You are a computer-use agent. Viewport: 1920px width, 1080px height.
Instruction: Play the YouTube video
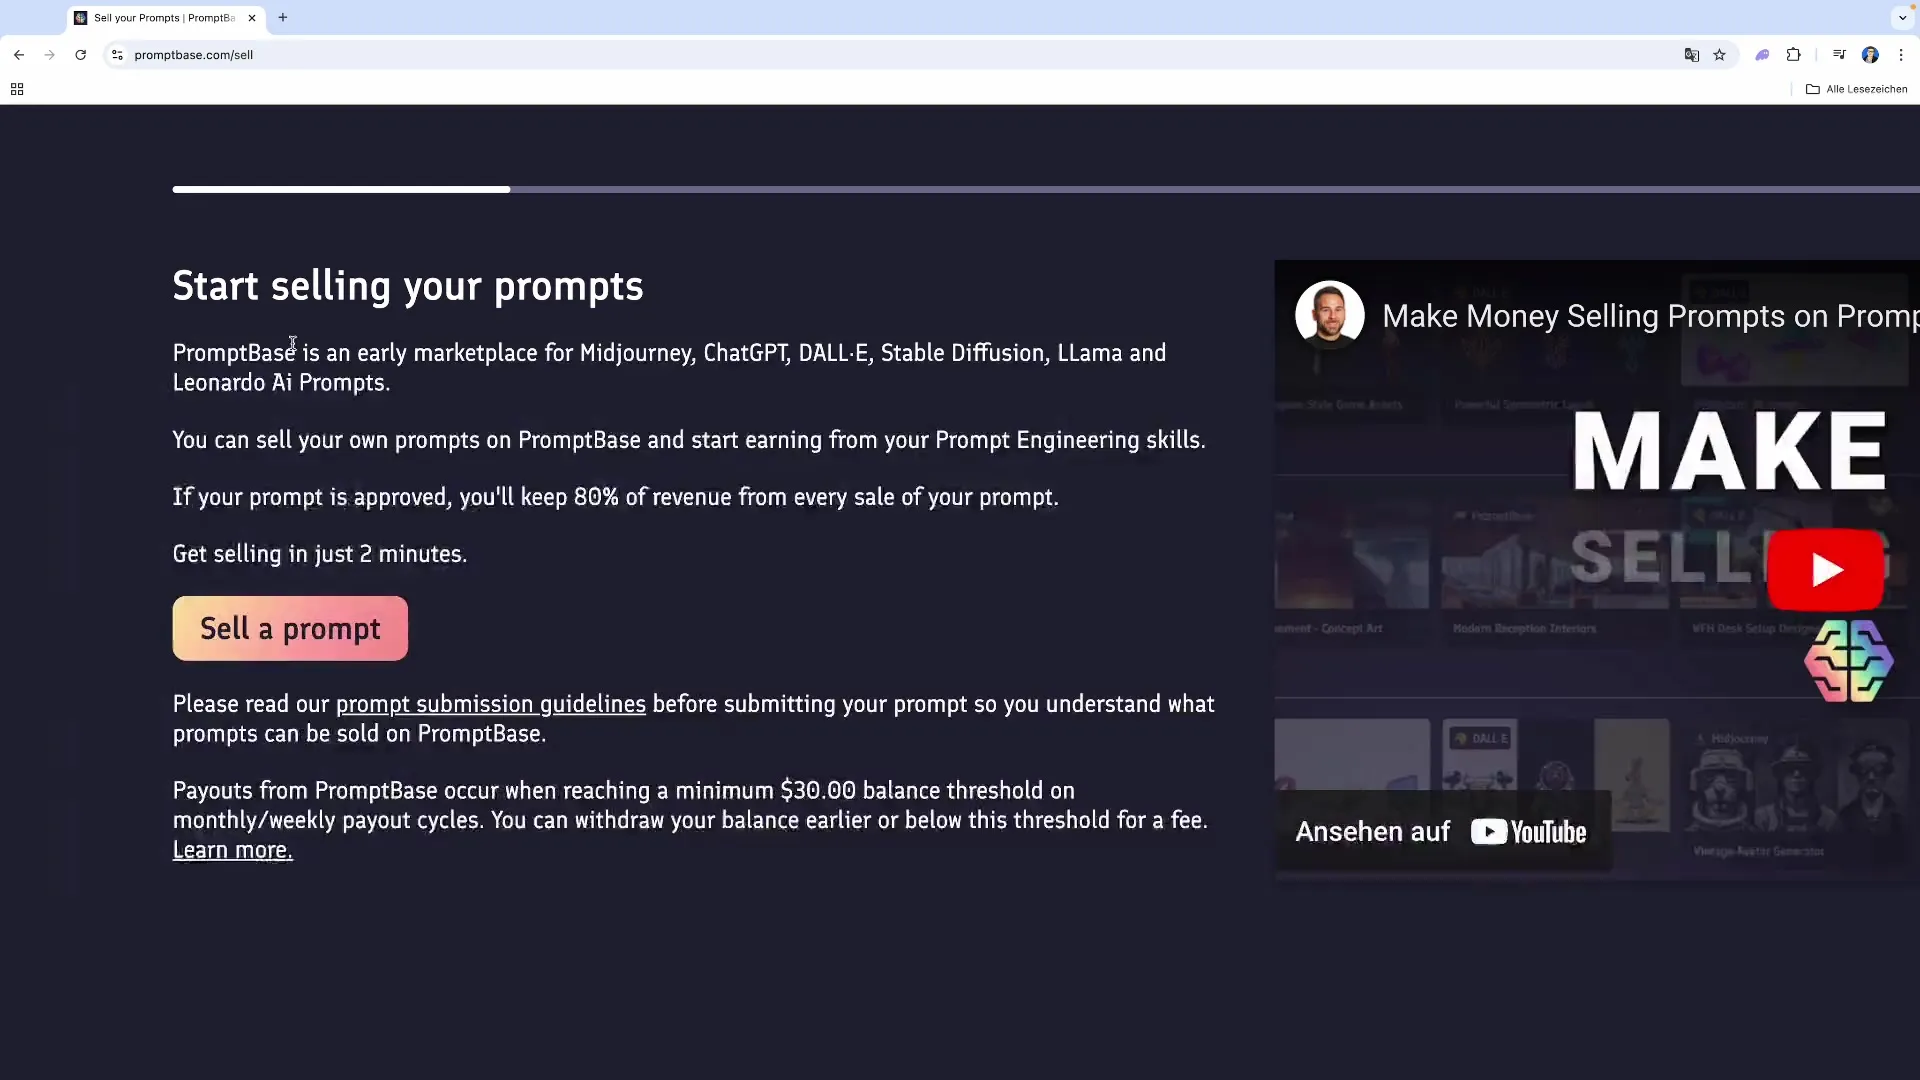pyautogui.click(x=1825, y=570)
